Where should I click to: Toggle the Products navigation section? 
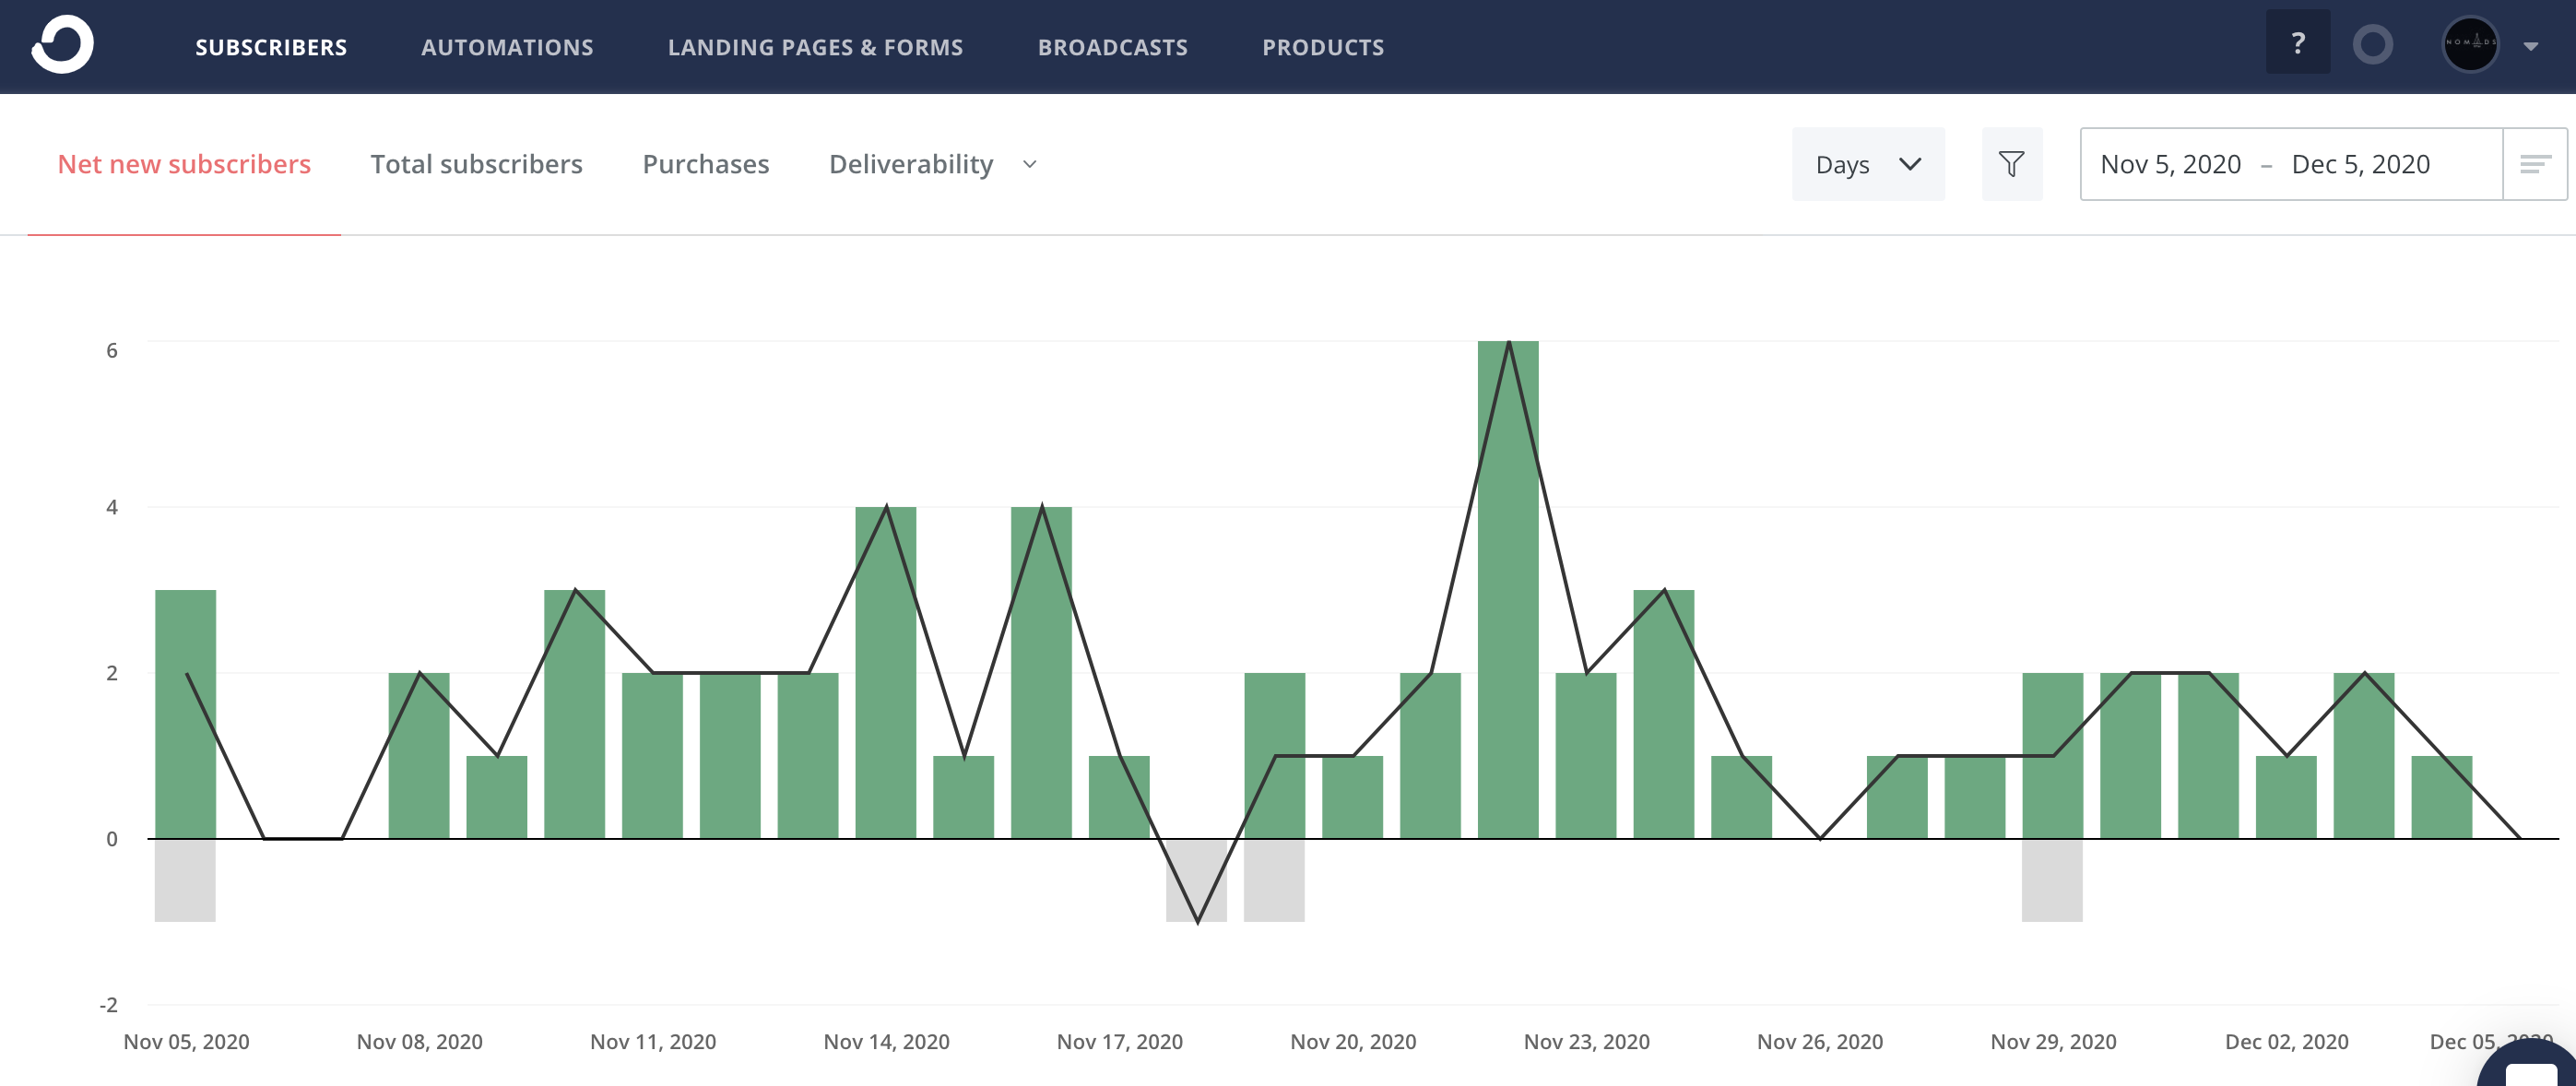coord(1324,46)
